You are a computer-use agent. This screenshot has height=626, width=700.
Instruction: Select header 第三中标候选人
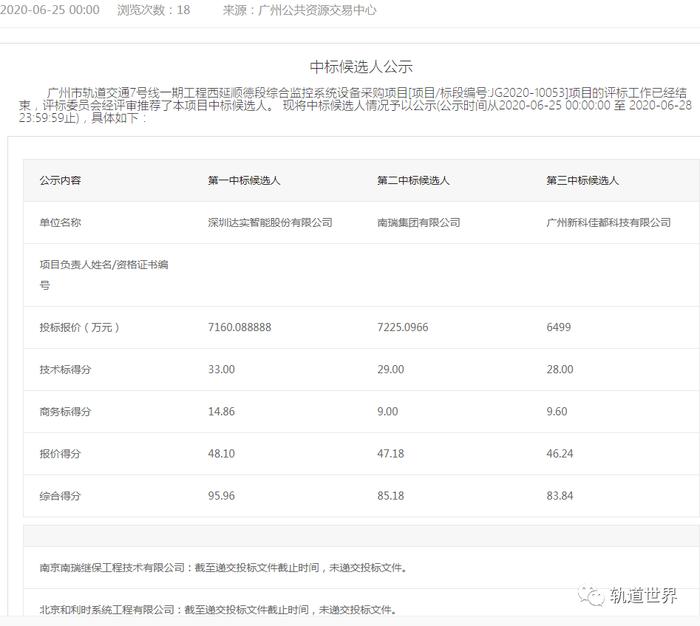click(x=582, y=180)
